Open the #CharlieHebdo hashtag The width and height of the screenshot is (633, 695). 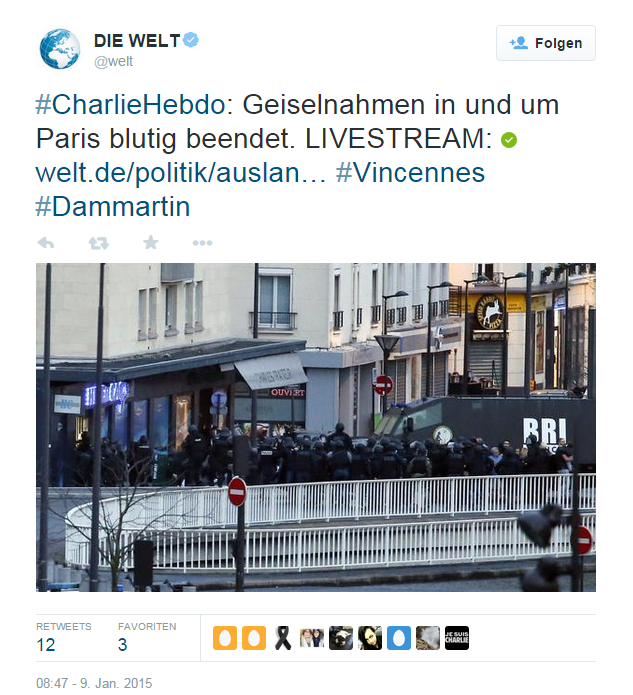[131, 105]
